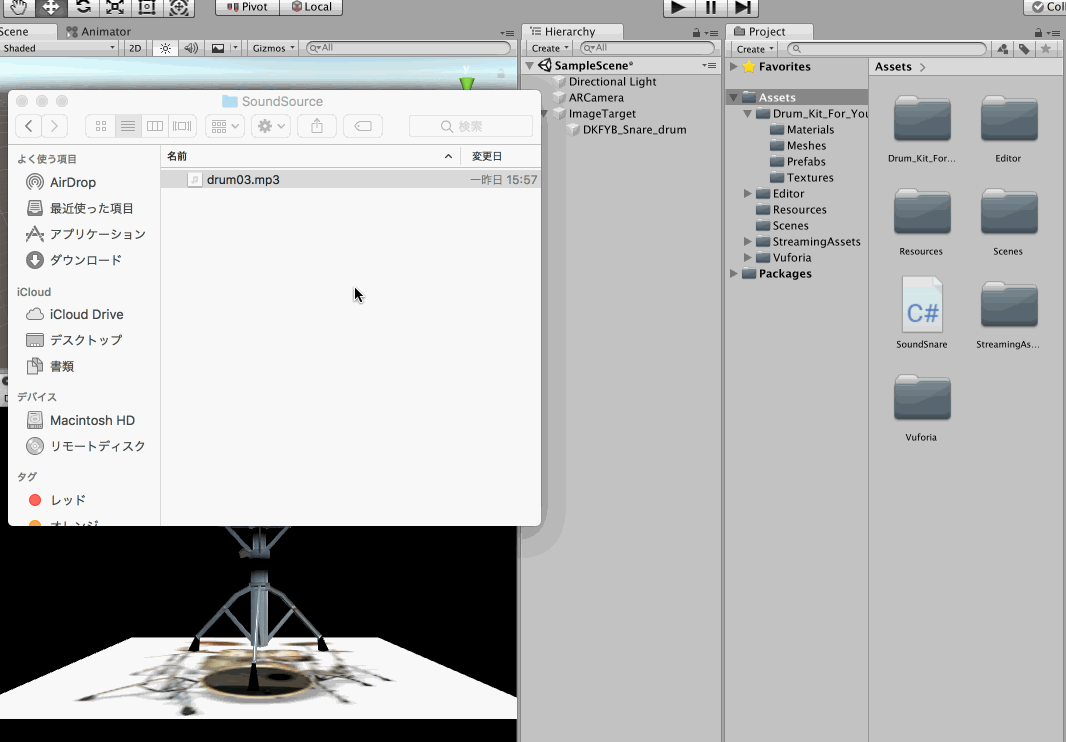Click search by label tag icon
The height and width of the screenshot is (742, 1066).
point(1024,48)
